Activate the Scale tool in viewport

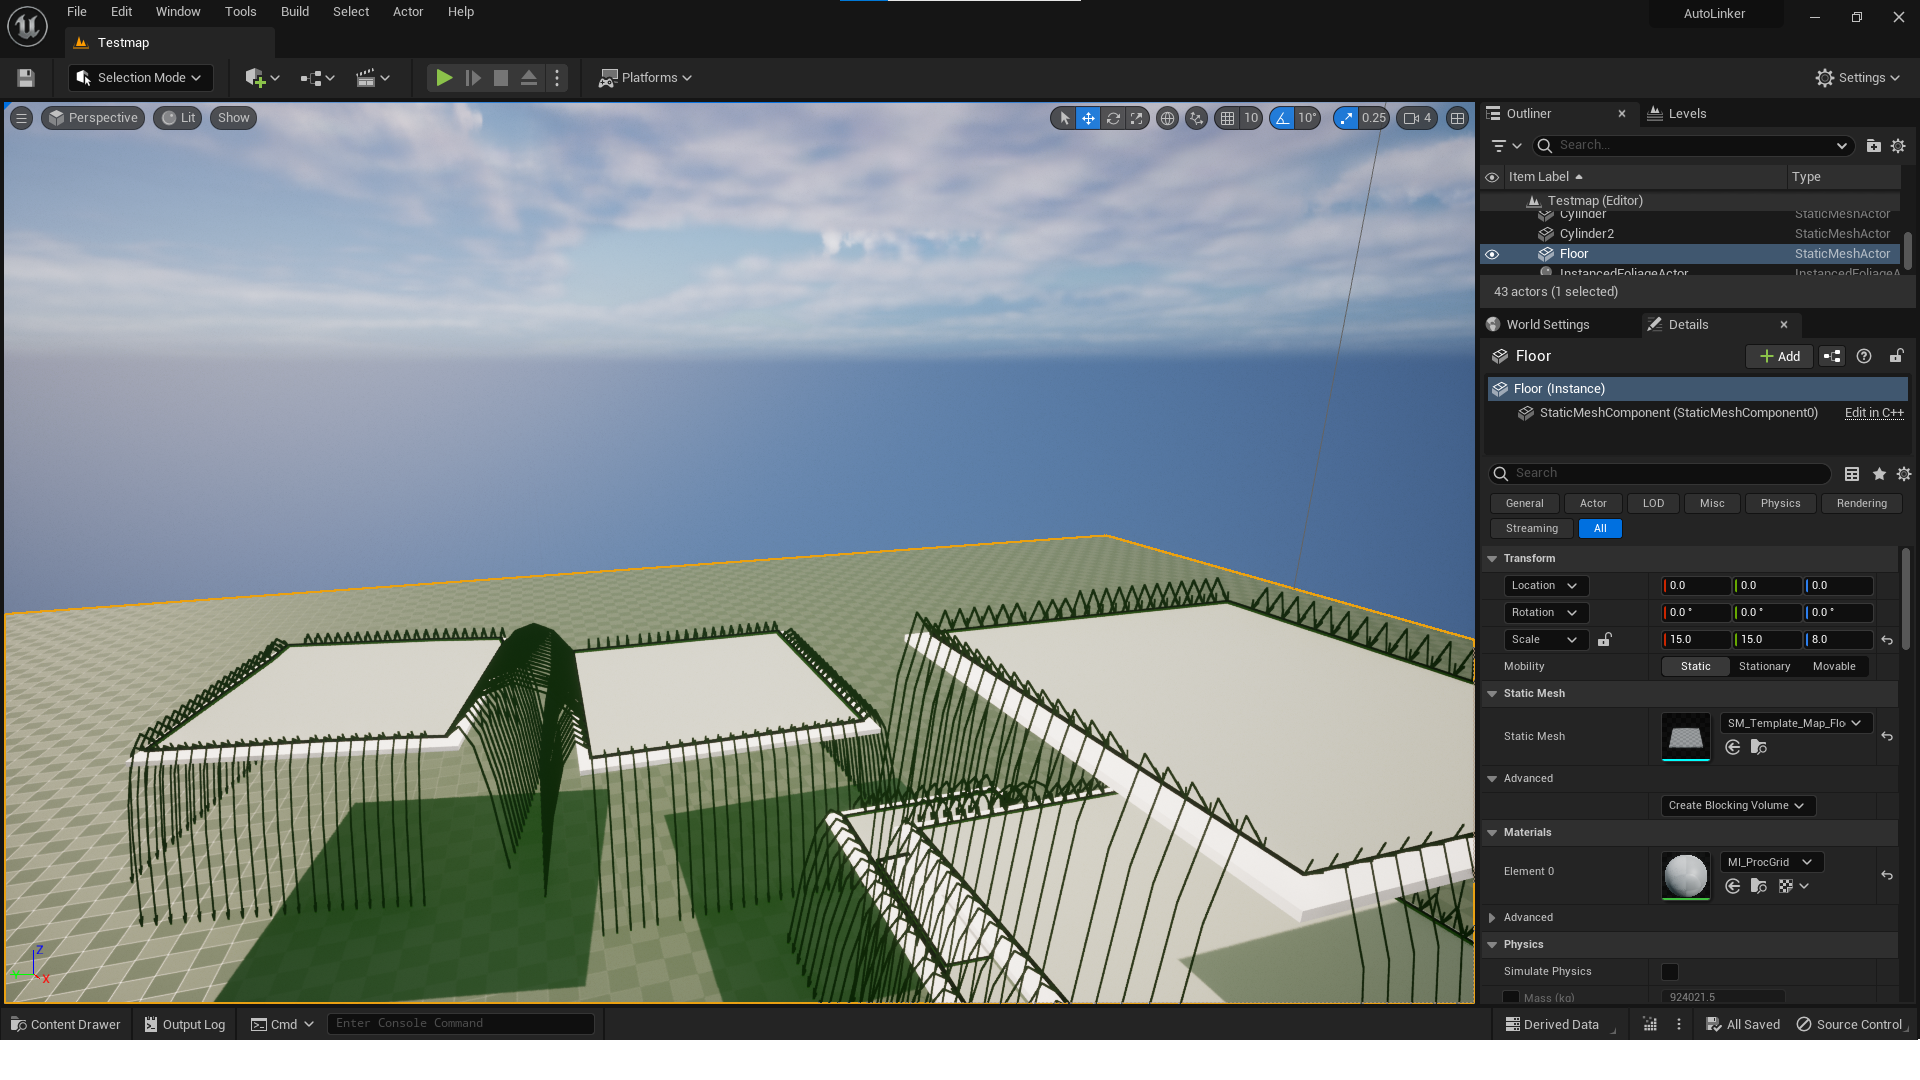pos(1137,118)
